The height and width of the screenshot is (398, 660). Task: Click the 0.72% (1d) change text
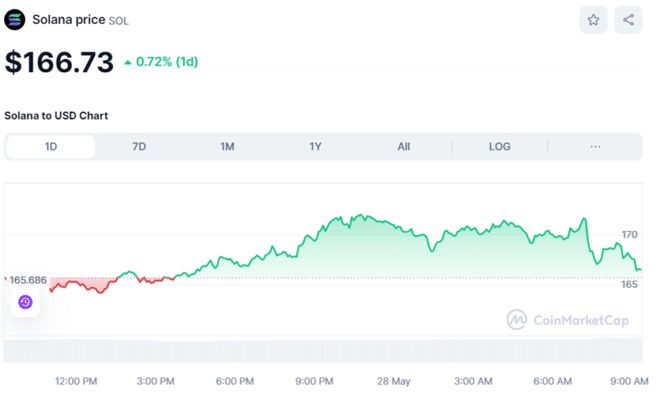(x=167, y=62)
